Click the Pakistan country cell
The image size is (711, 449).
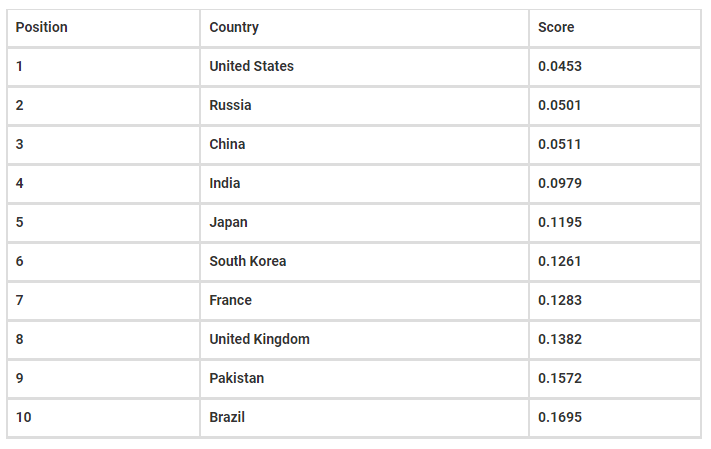[x=237, y=378]
